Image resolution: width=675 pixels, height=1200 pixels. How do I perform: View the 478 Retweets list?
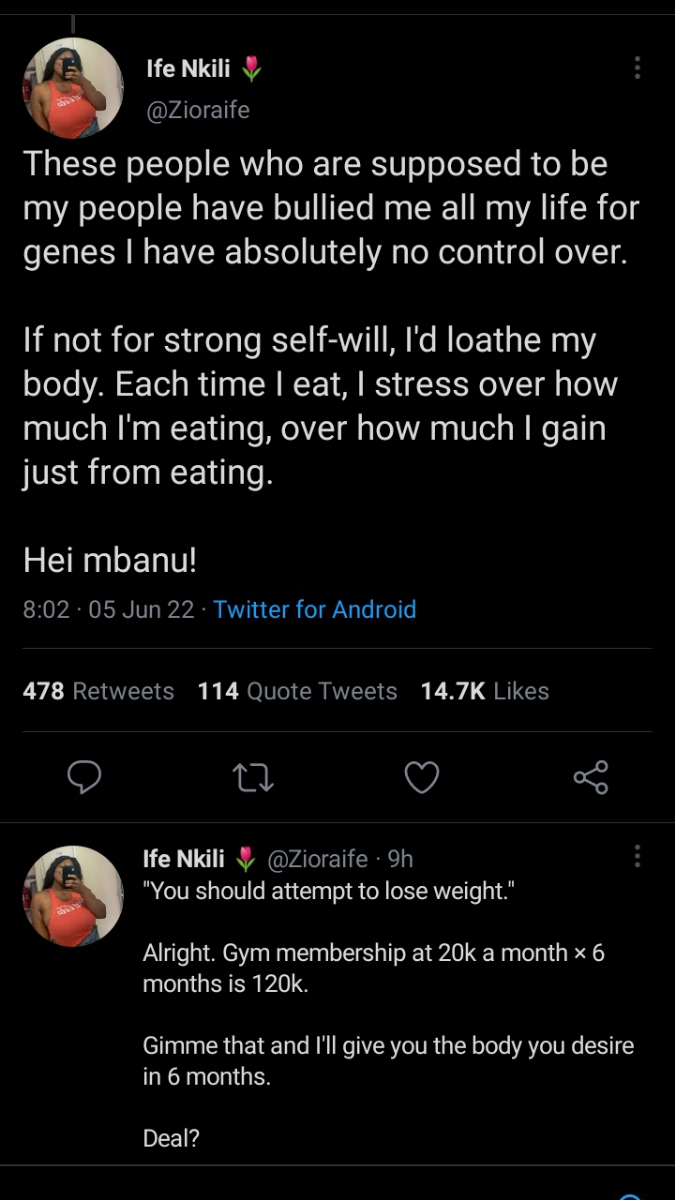[x=98, y=691]
